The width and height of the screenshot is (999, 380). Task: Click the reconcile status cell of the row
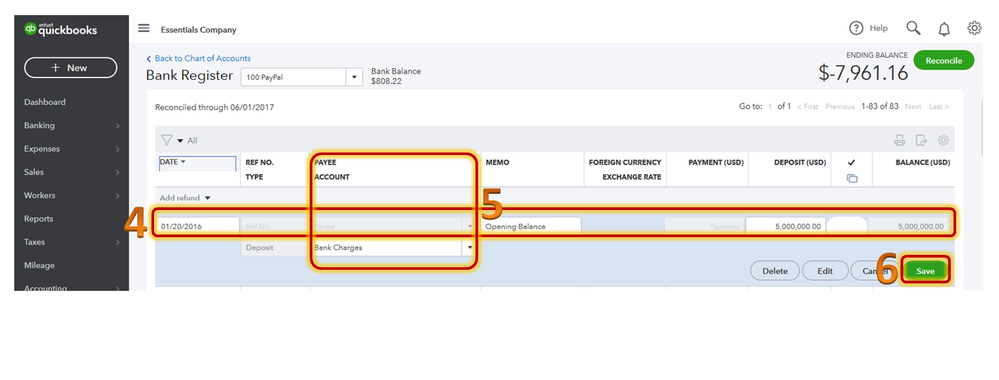coord(847,226)
